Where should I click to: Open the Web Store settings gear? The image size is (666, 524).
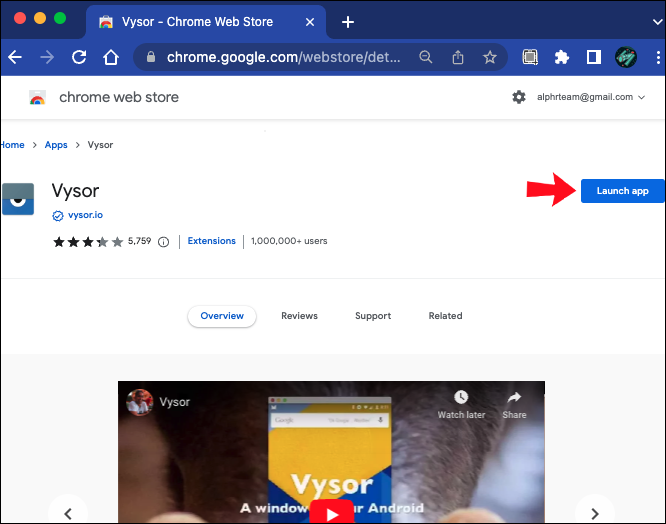519,97
